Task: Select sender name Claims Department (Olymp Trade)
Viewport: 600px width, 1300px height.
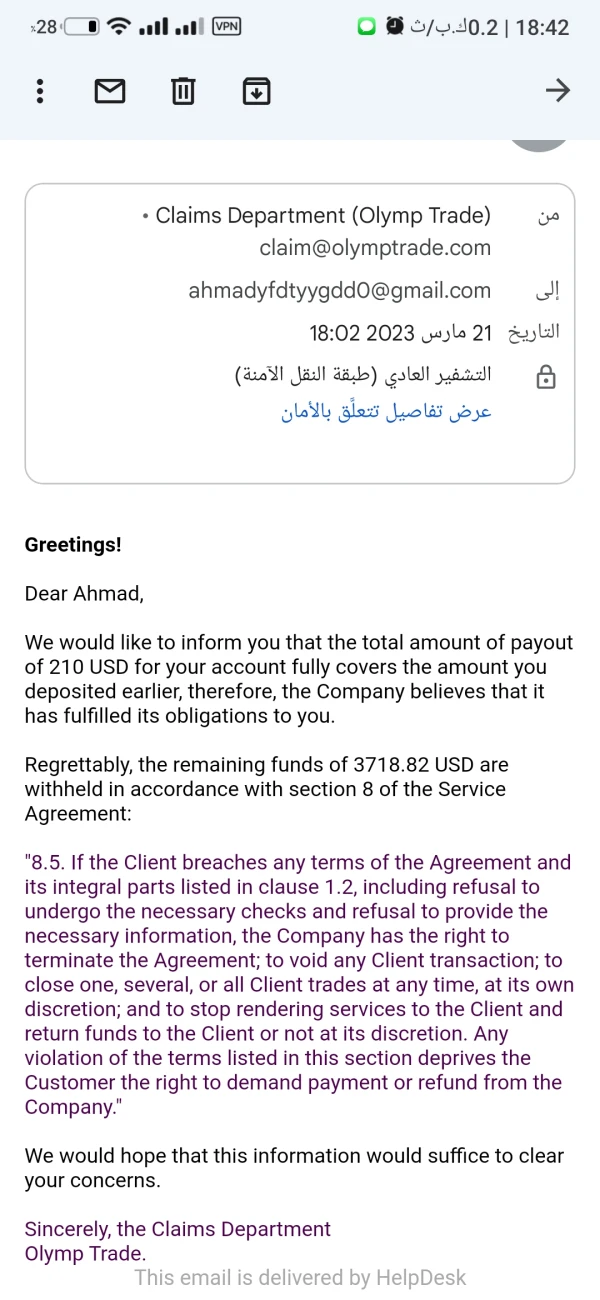Action: (x=323, y=215)
